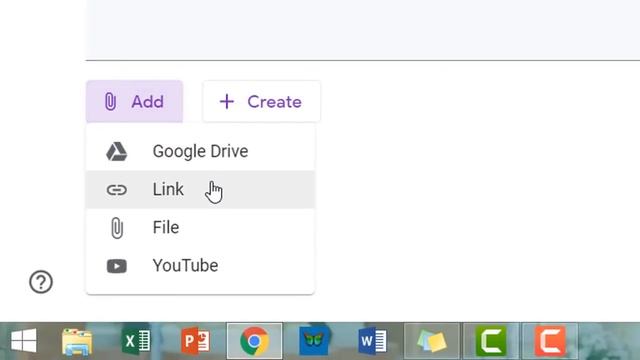Switch to Chrome in the taskbar
The width and height of the screenshot is (640, 360).
click(x=254, y=340)
